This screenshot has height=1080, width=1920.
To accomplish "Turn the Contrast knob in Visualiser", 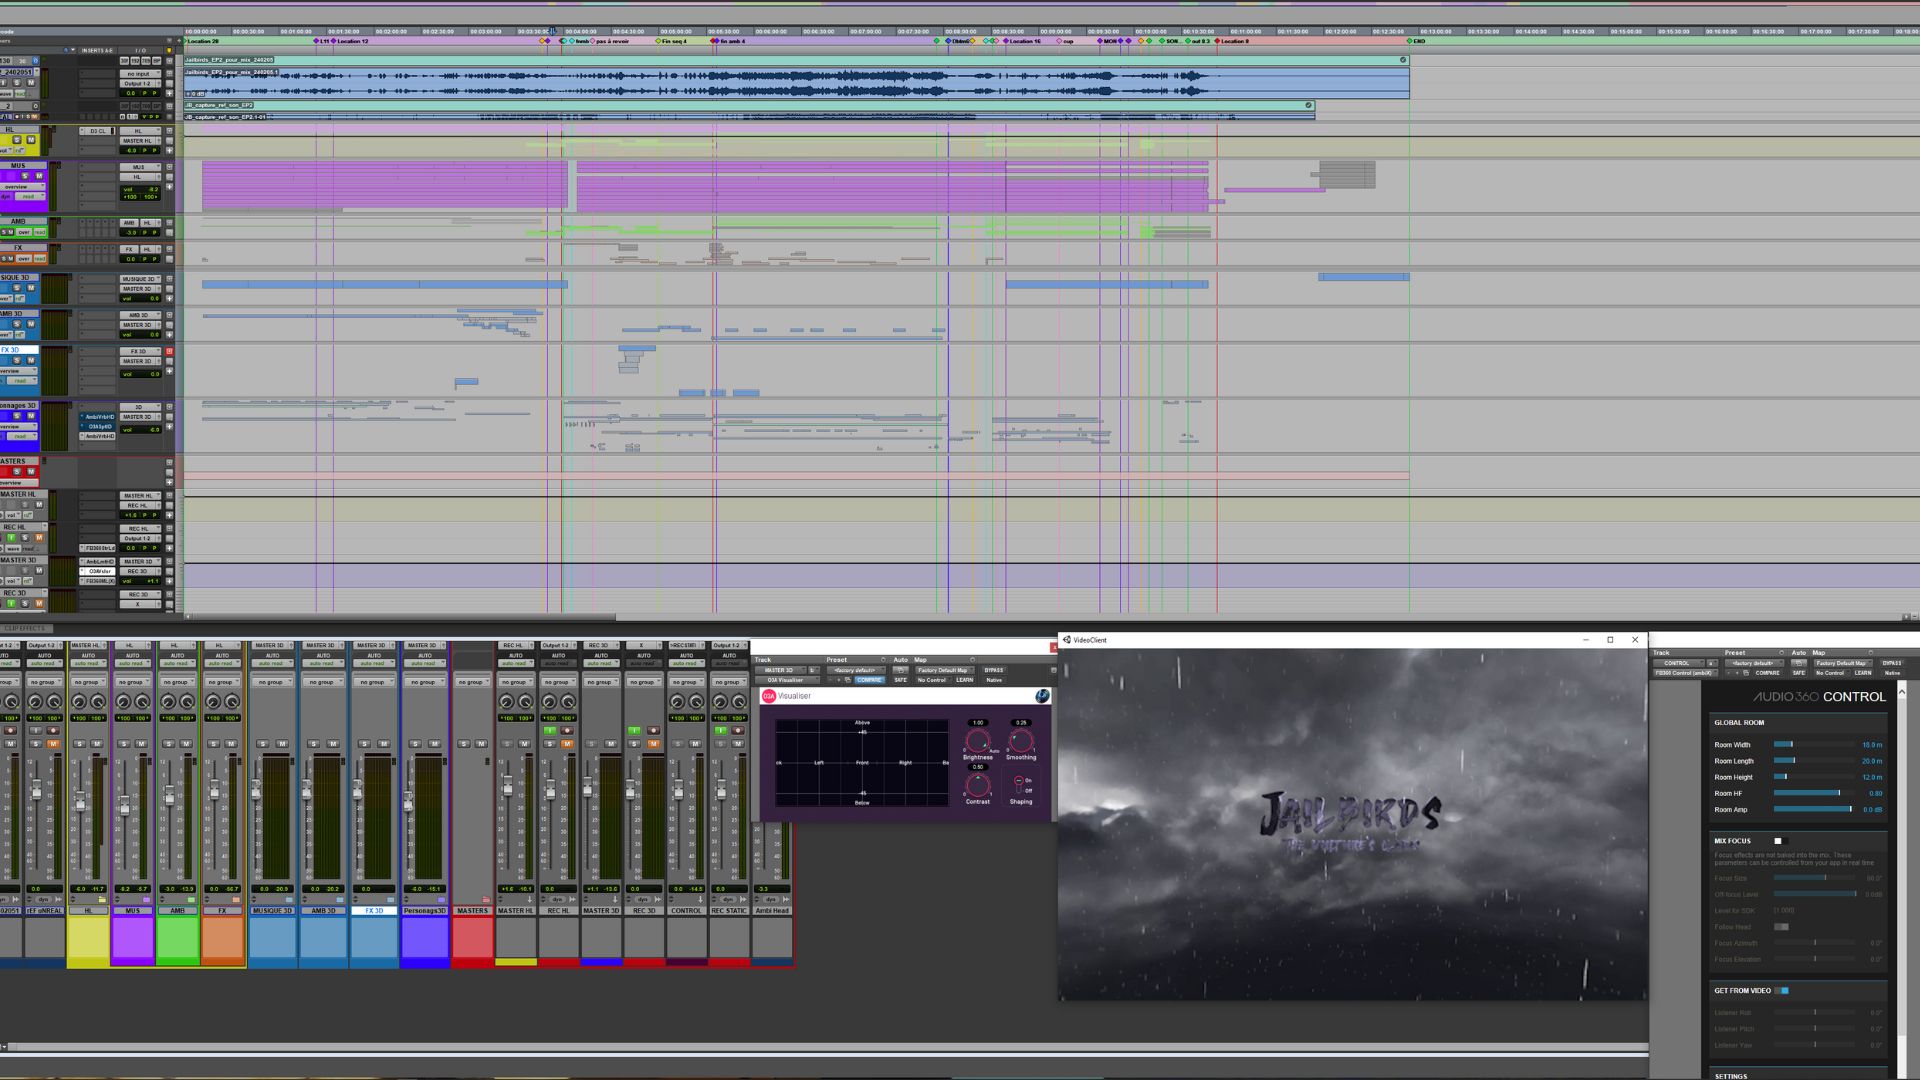I will (978, 786).
